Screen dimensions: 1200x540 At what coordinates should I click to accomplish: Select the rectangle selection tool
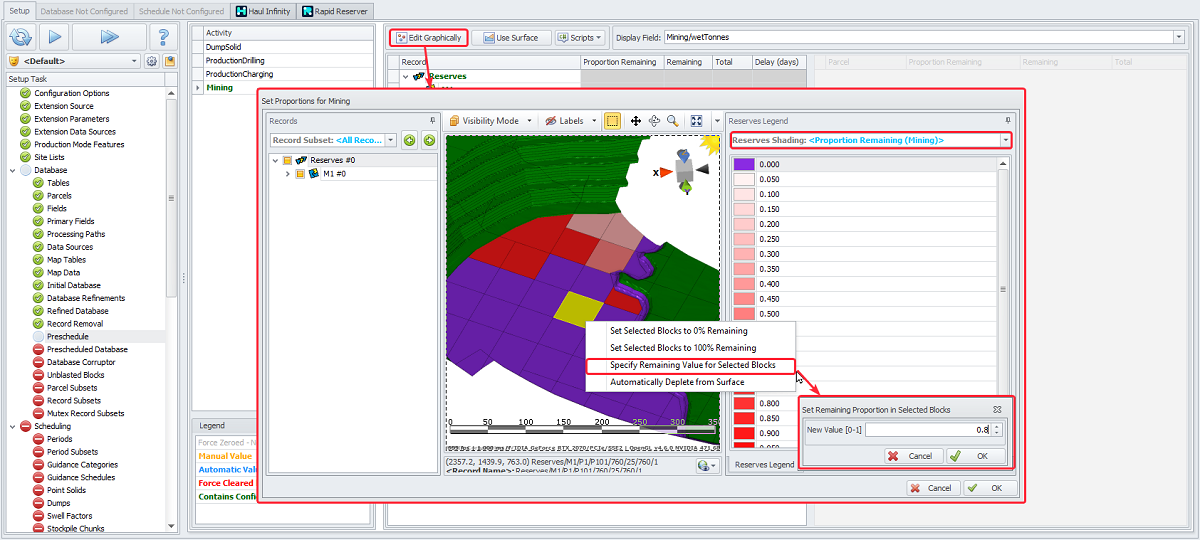coord(612,121)
